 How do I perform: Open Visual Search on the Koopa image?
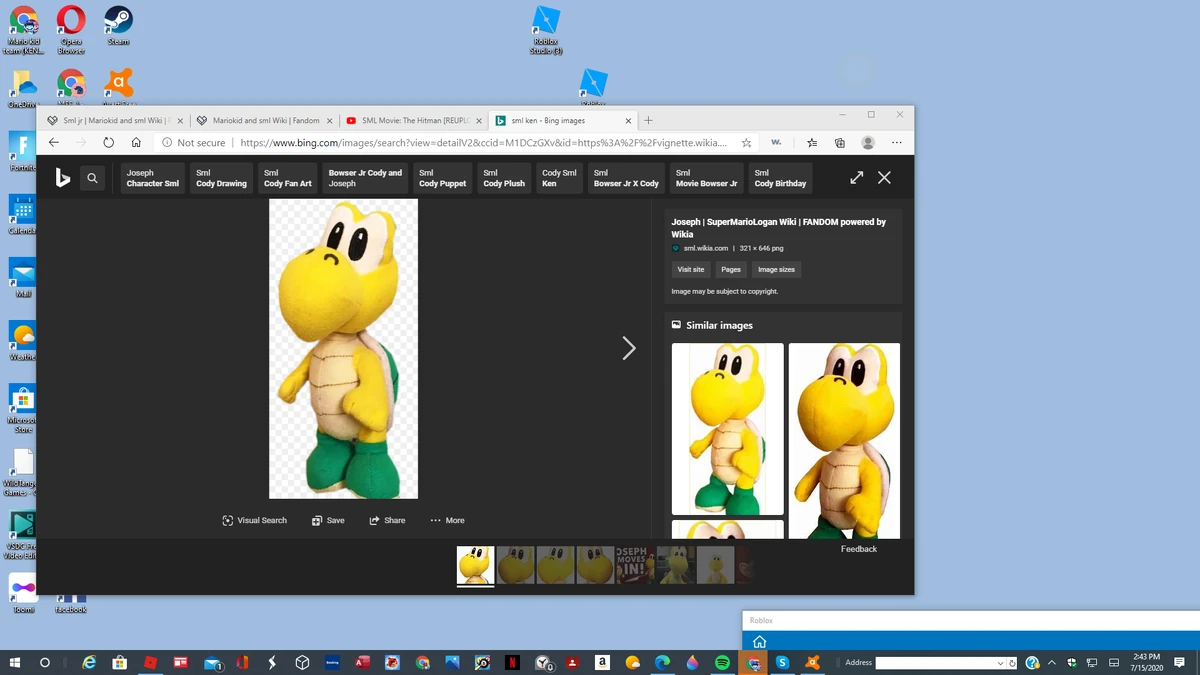tap(254, 520)
